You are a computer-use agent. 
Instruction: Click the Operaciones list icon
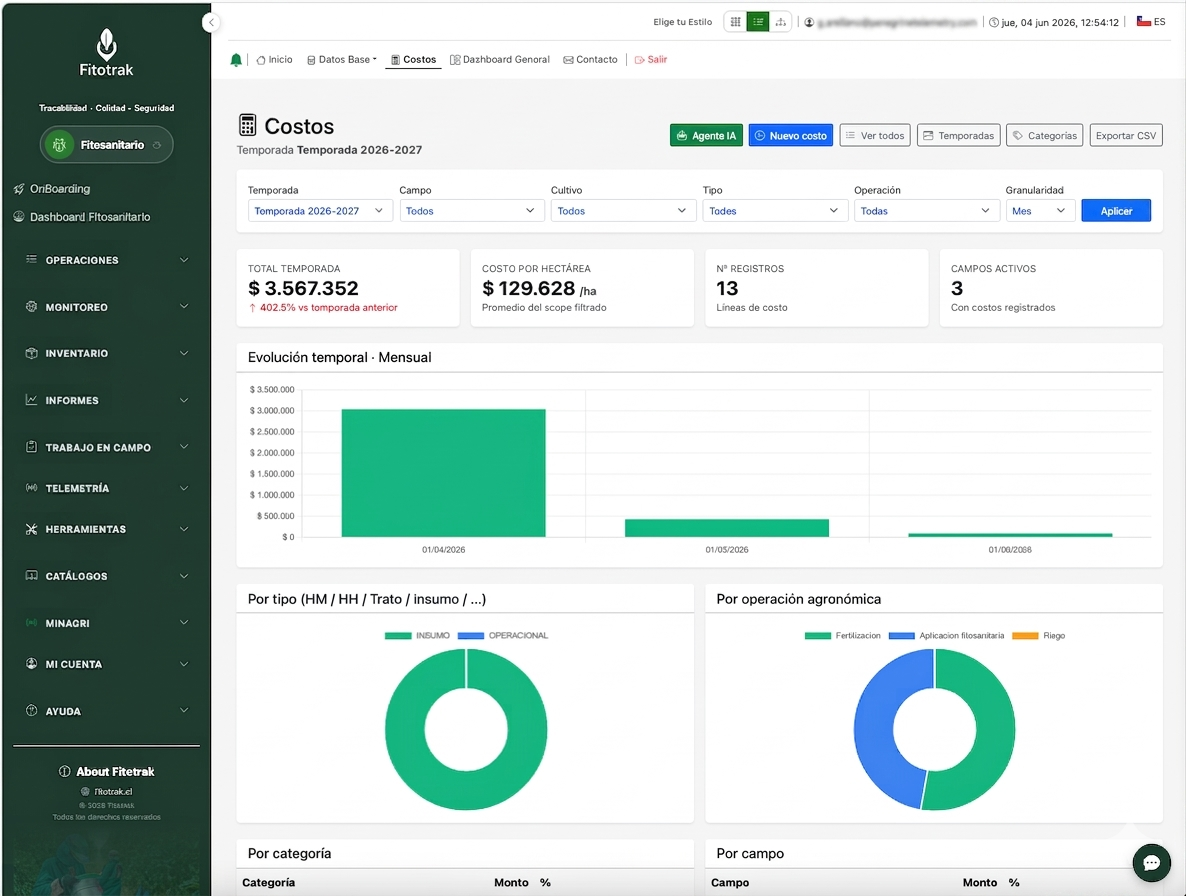[31, 259]
